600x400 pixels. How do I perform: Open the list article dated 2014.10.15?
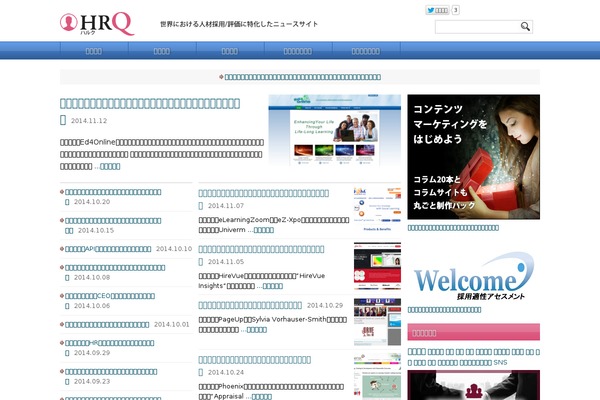click(113, 220)
